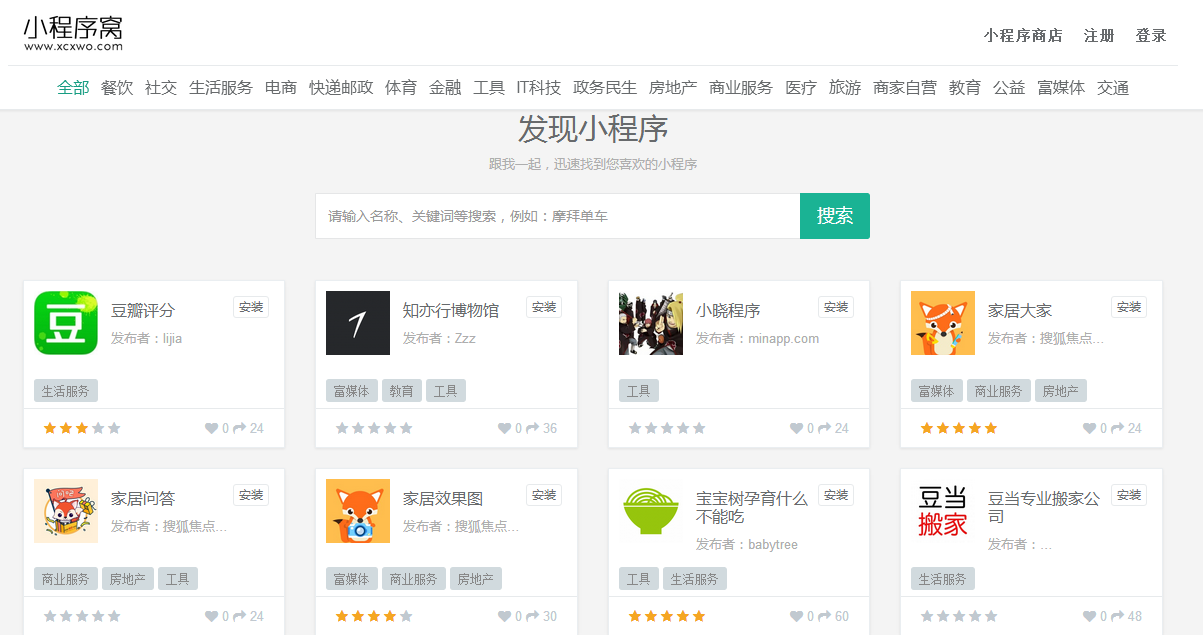Click publisher text babytree
Viewport: 1203px width, 635px height.
tap(773, 544)
